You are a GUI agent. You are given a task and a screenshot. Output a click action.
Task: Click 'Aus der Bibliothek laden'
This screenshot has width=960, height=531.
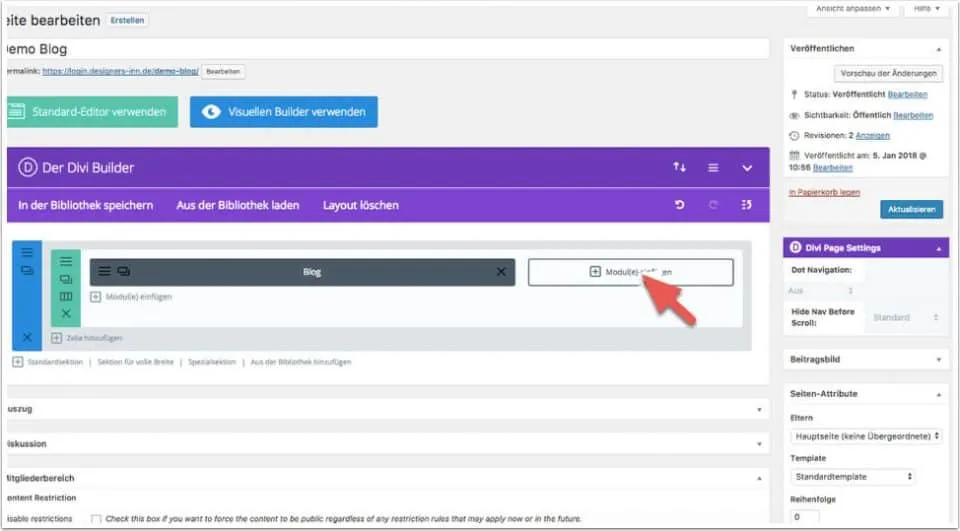tap(237, 205)
